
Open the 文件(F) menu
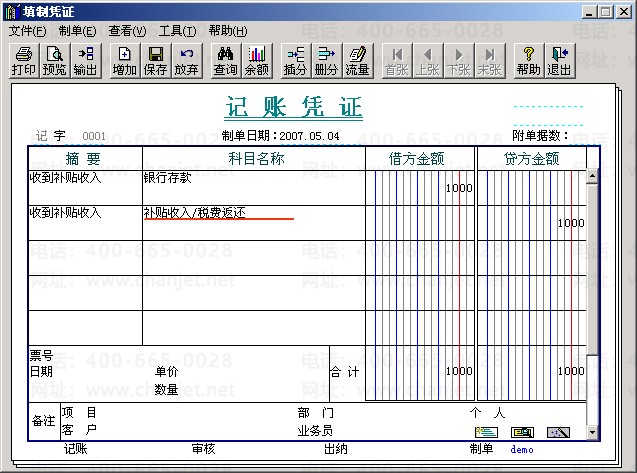(x=28, y=31)
